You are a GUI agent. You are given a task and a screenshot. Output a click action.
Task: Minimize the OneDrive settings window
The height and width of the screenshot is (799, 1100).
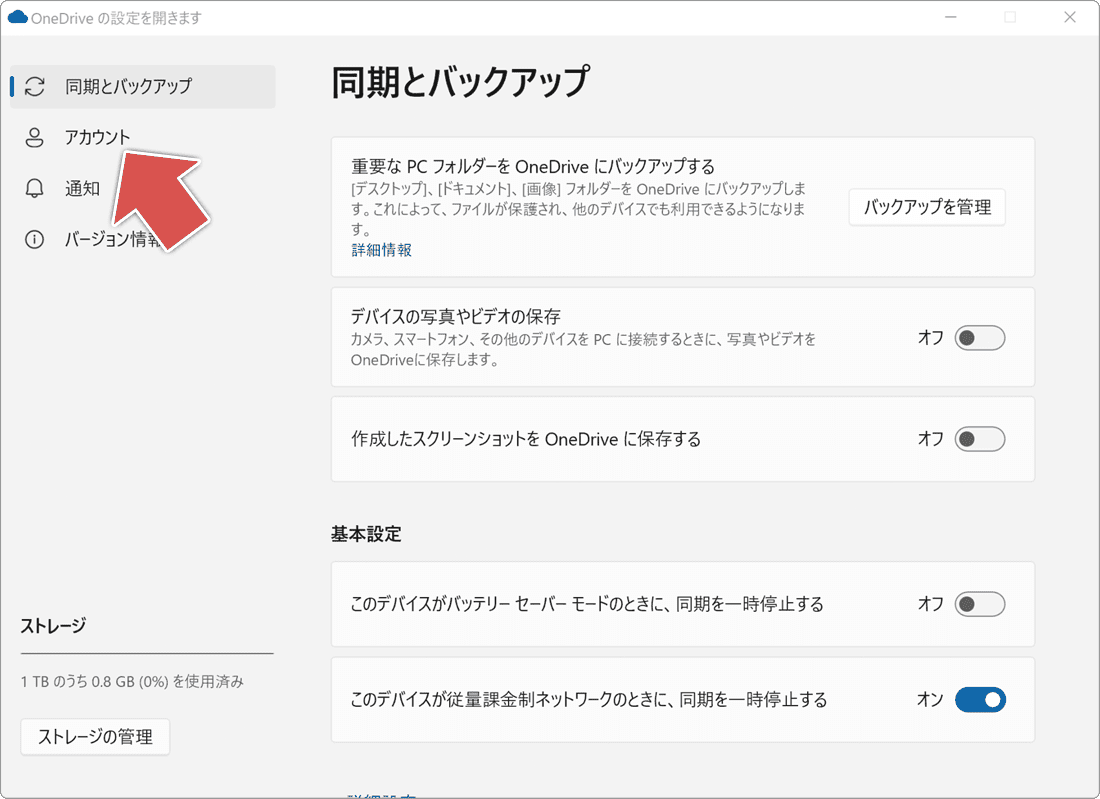pos(951,17)
